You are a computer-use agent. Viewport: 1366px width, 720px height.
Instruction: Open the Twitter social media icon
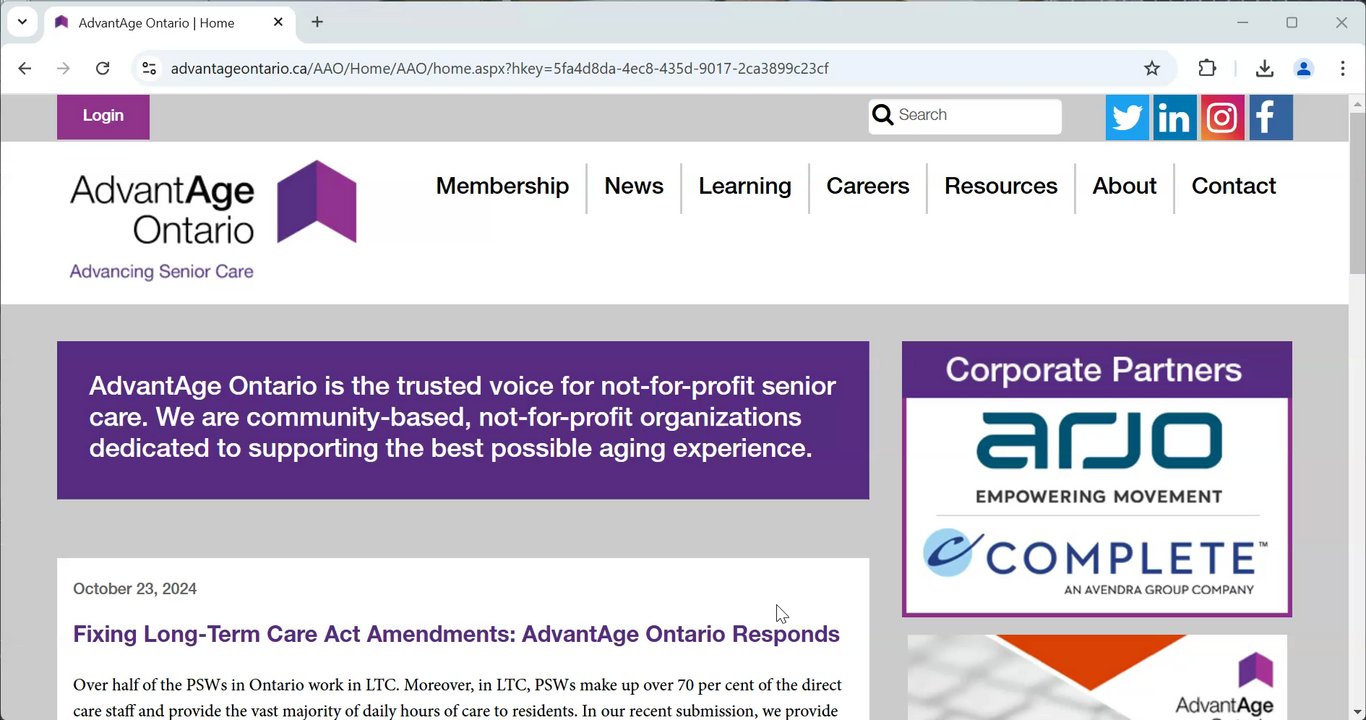coord(1127,118)
